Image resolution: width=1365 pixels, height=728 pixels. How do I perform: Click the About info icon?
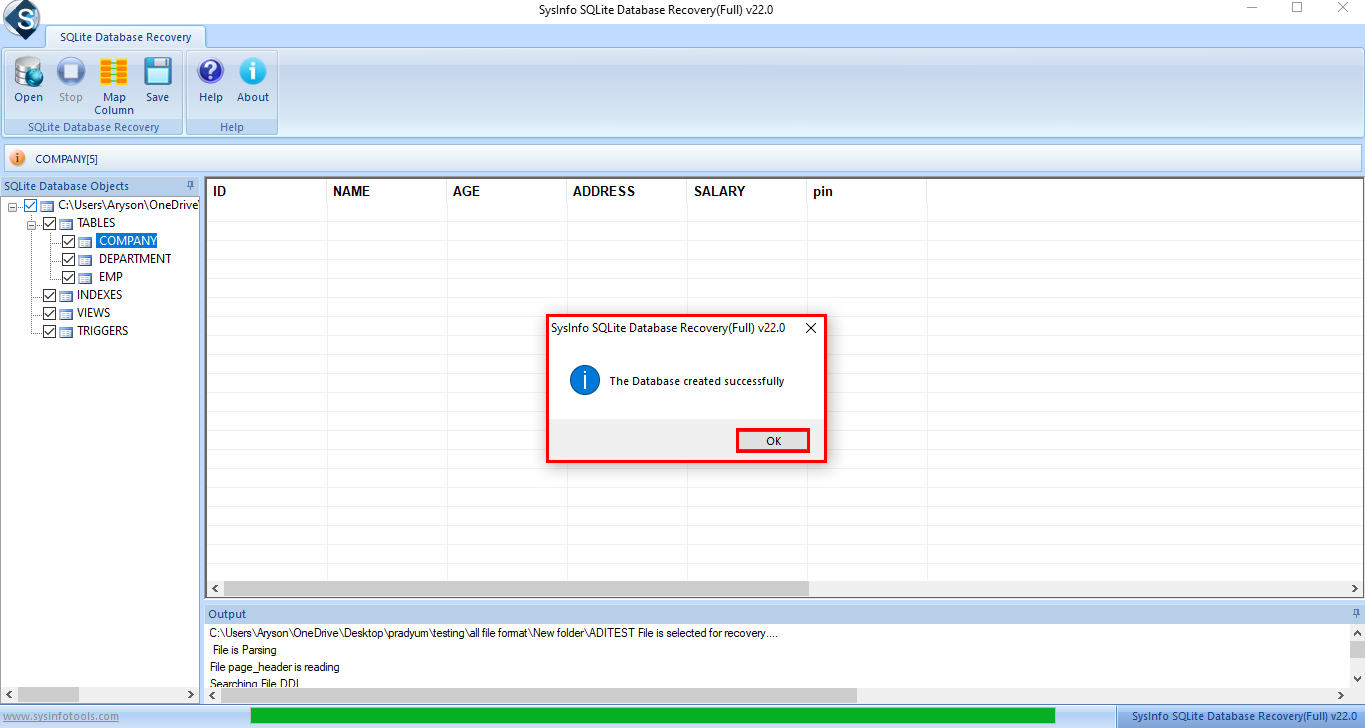click(x=253, y=79)
